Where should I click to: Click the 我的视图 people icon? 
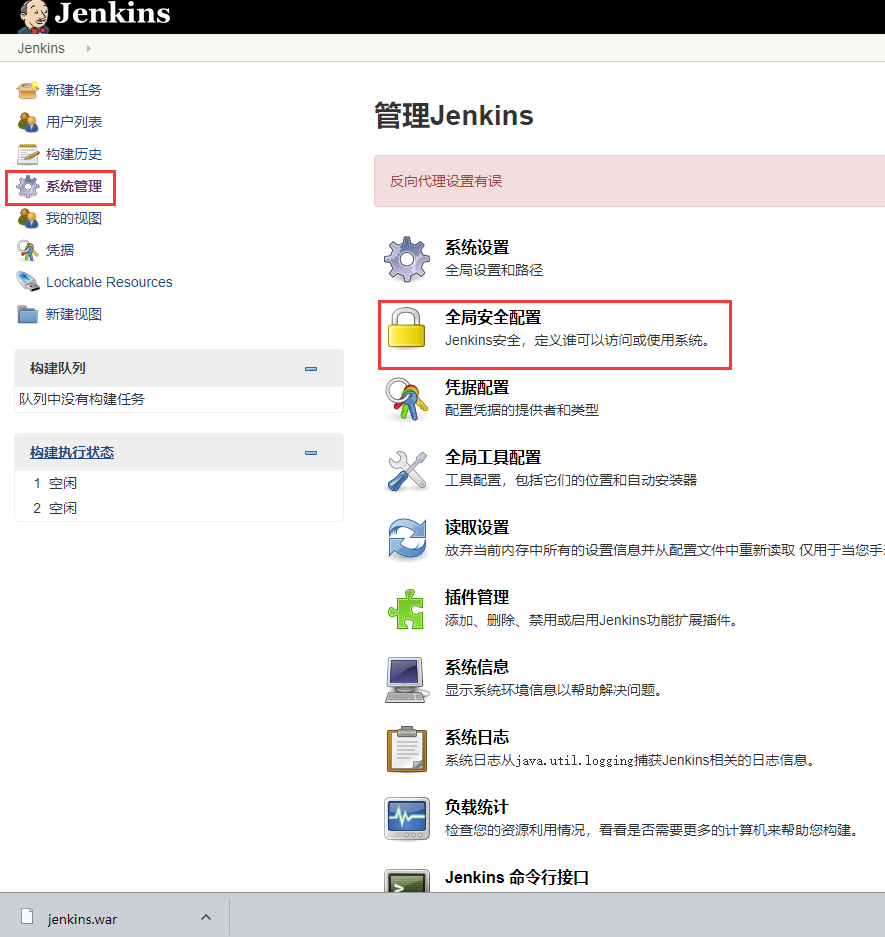coord(27,218)
